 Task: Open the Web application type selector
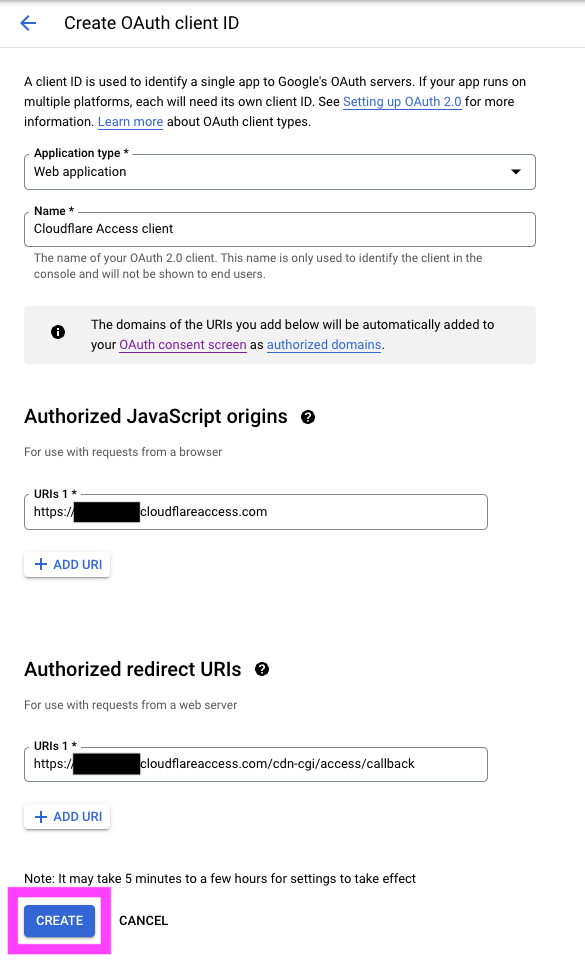280,172
